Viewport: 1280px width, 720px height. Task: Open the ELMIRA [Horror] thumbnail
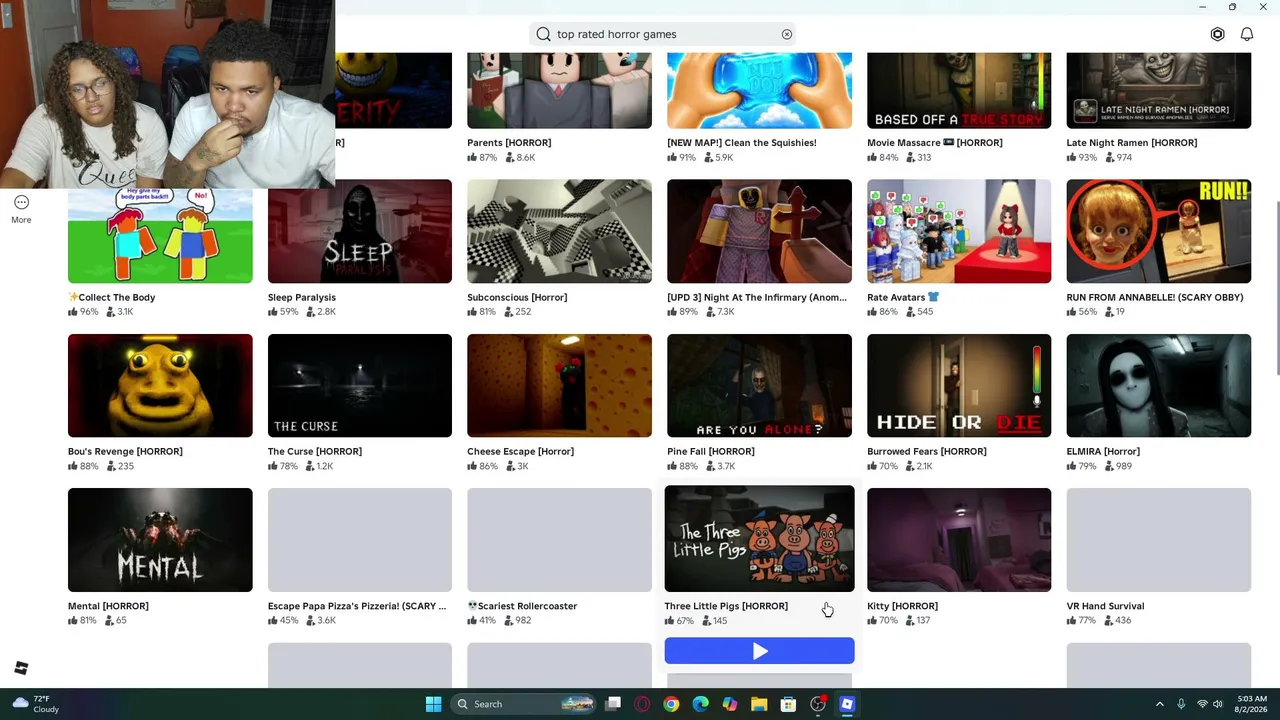pos(1158,385)
